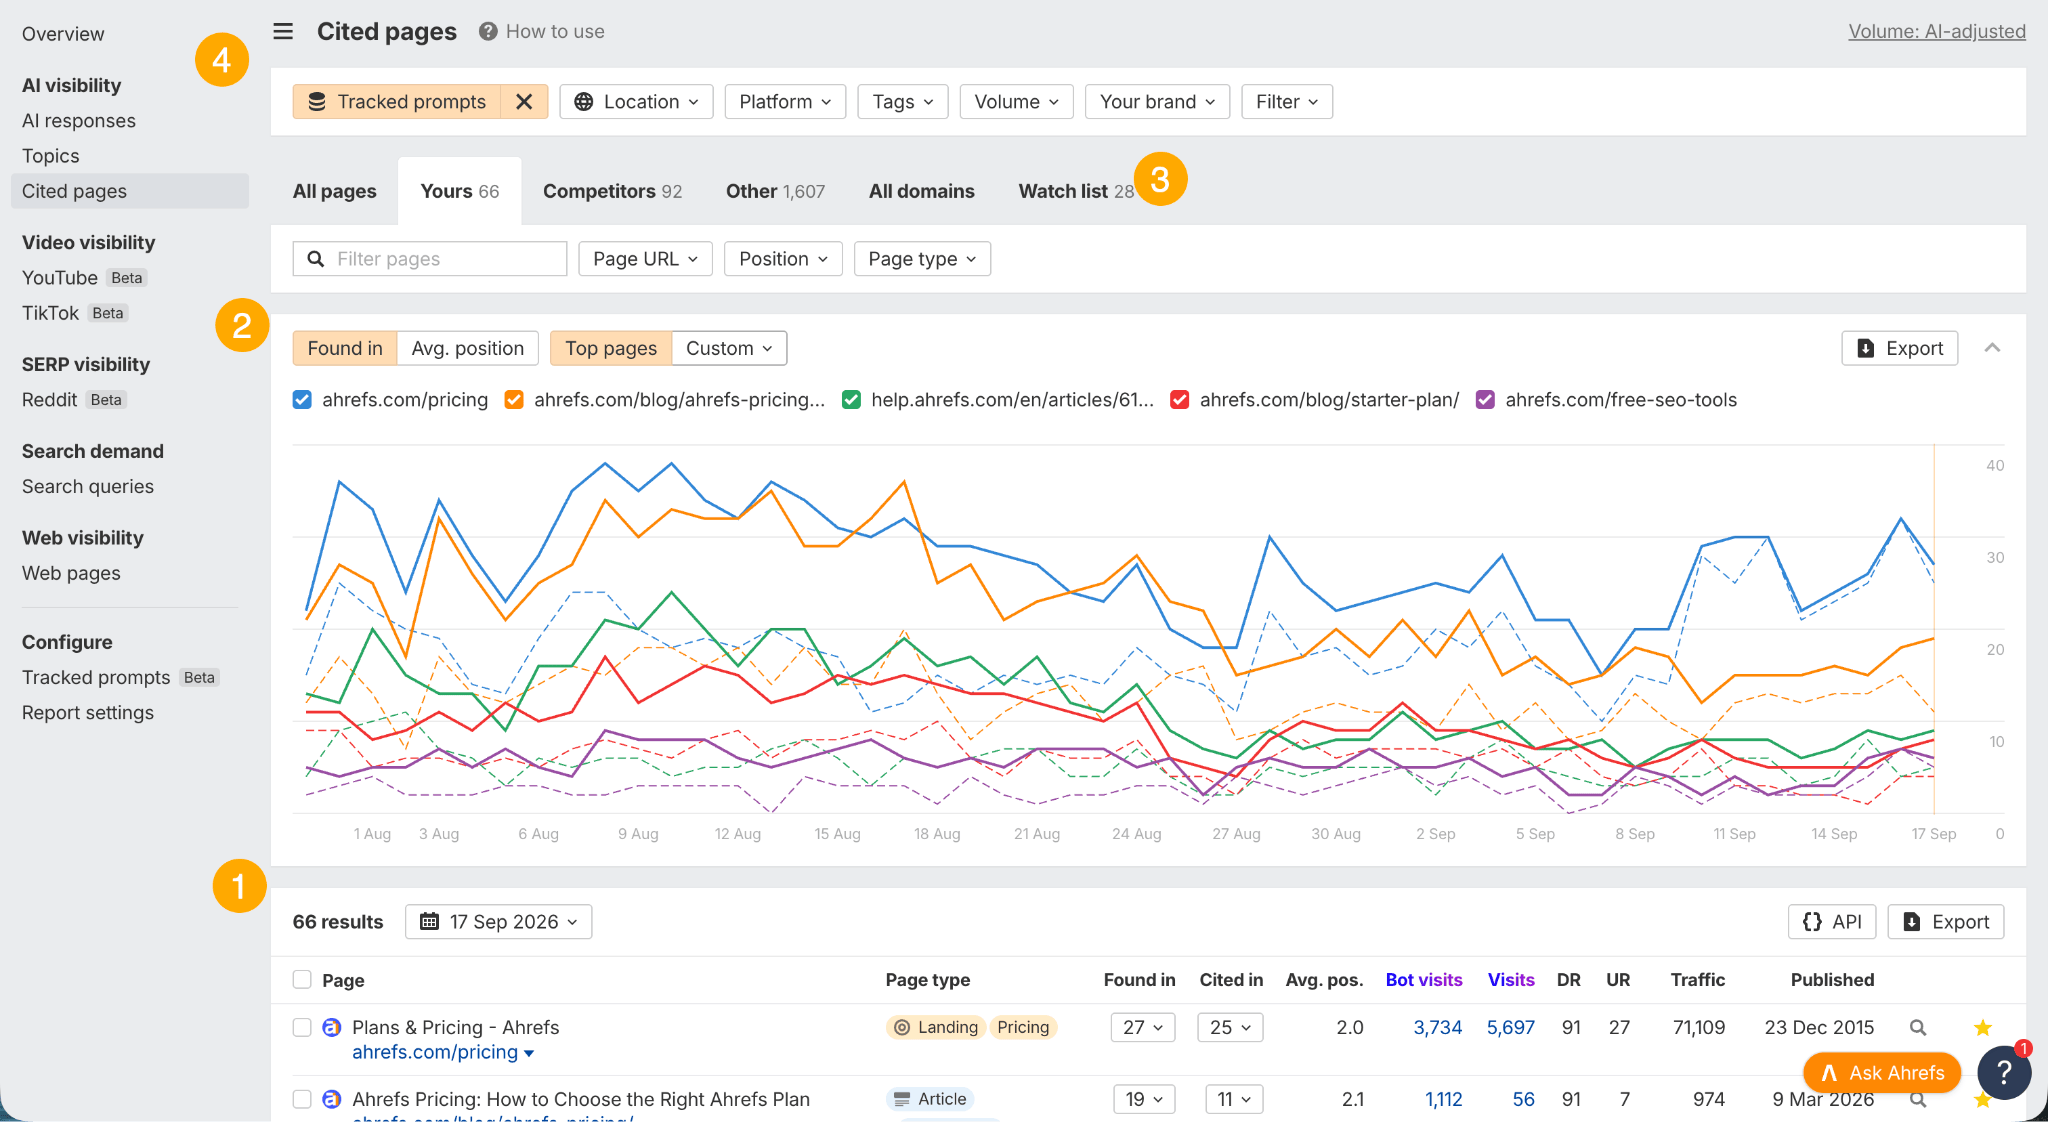The image size is (2048, 1122).
Task: Click the Landing page type tag
Action: pyautogui.click(x=935, y=1027)
